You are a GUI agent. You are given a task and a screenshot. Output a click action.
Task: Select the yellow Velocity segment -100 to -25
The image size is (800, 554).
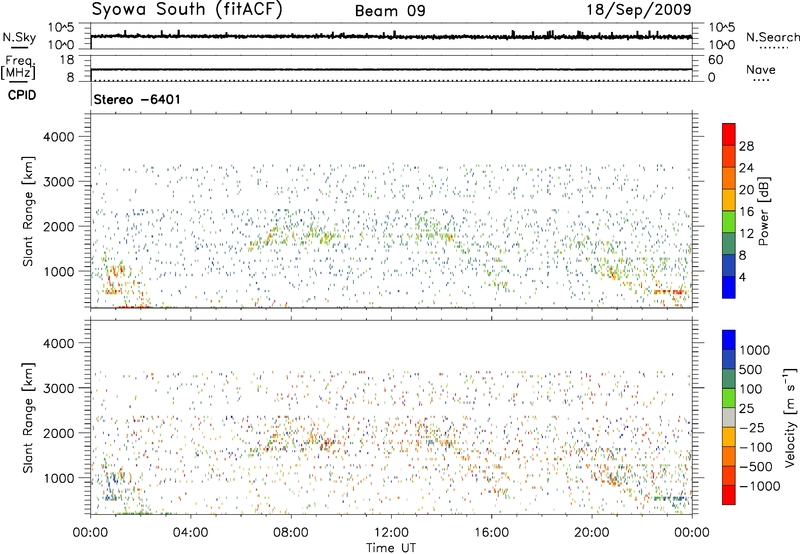coord(729,437)
